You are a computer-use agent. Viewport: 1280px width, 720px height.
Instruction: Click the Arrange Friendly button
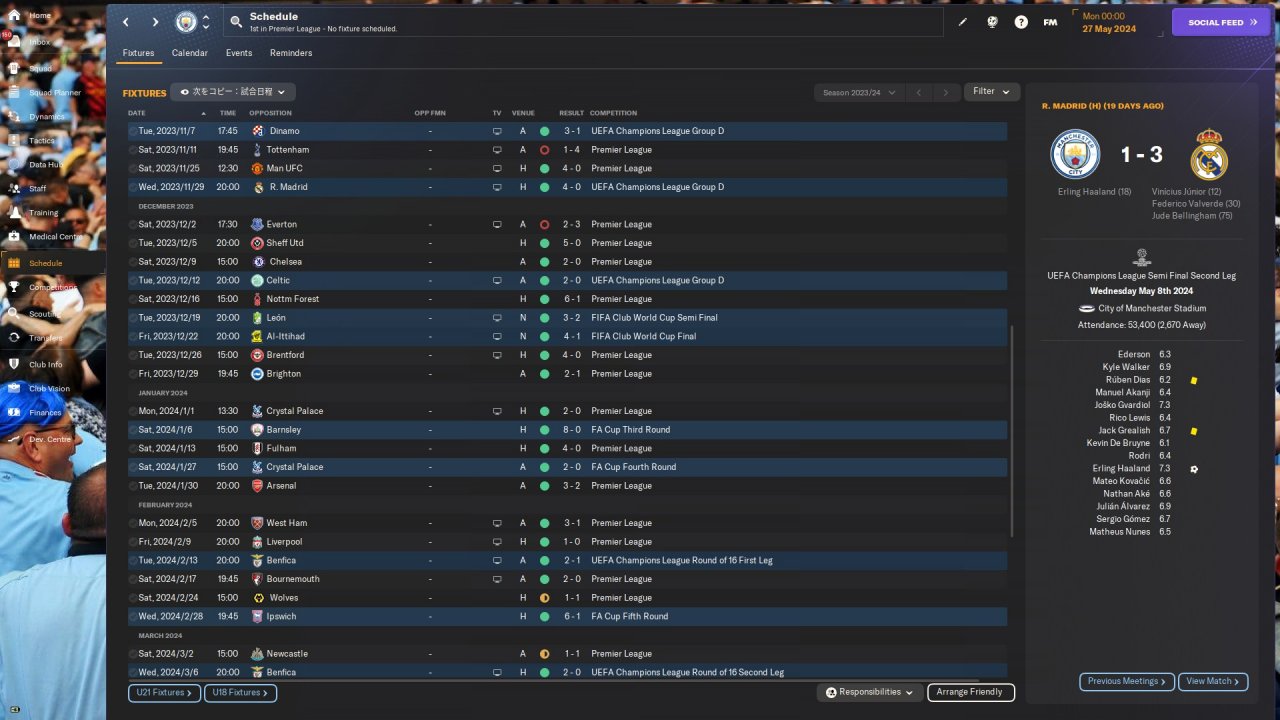[970, 692]
